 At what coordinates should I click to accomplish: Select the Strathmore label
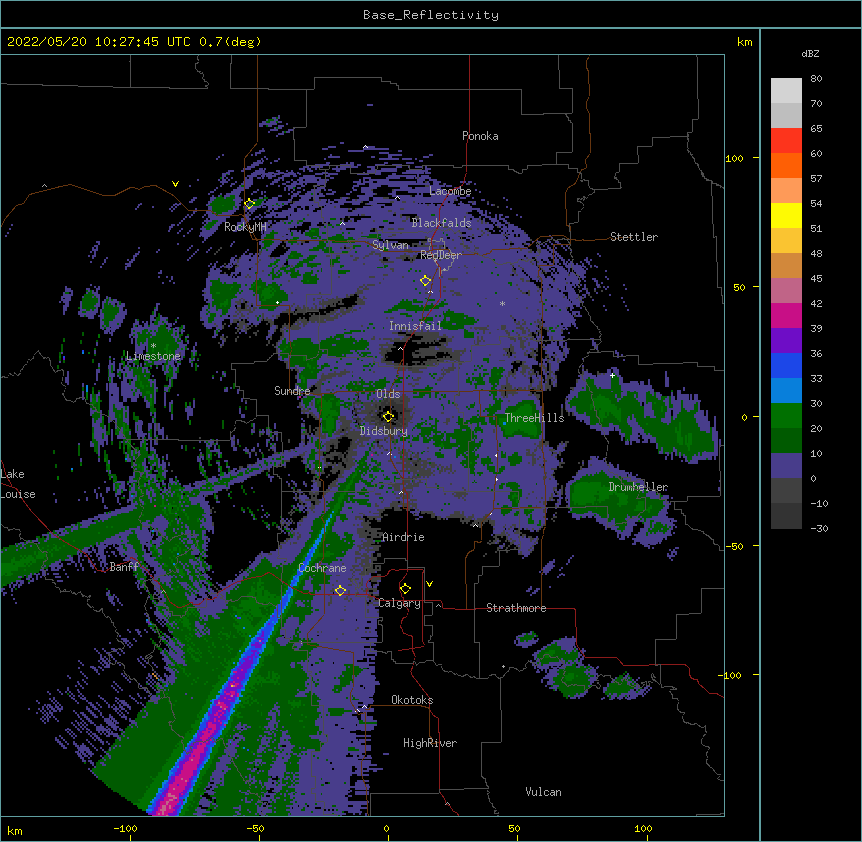coord(516,608)
